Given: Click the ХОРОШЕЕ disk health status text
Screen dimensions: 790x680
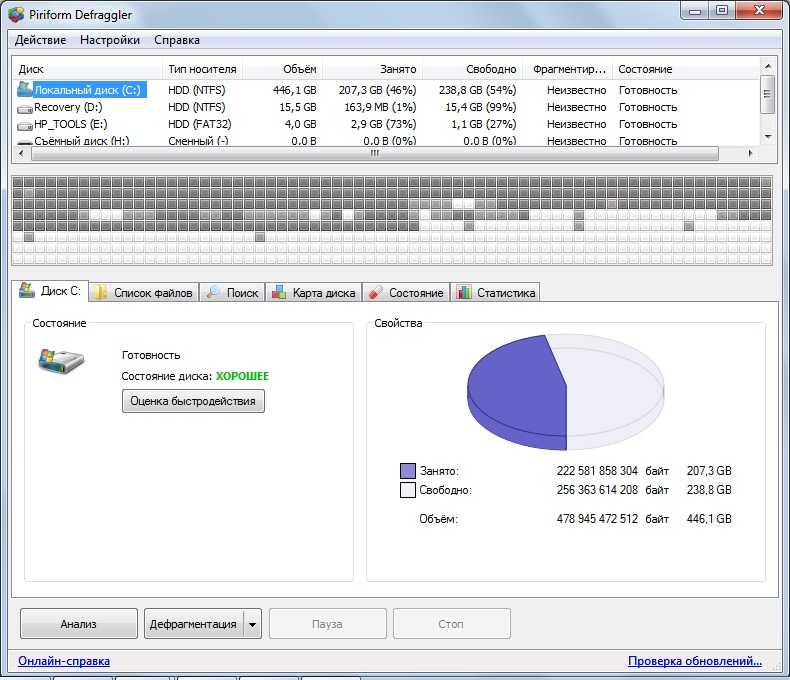Looking at the screenshot, I should (x=242, y=376).
